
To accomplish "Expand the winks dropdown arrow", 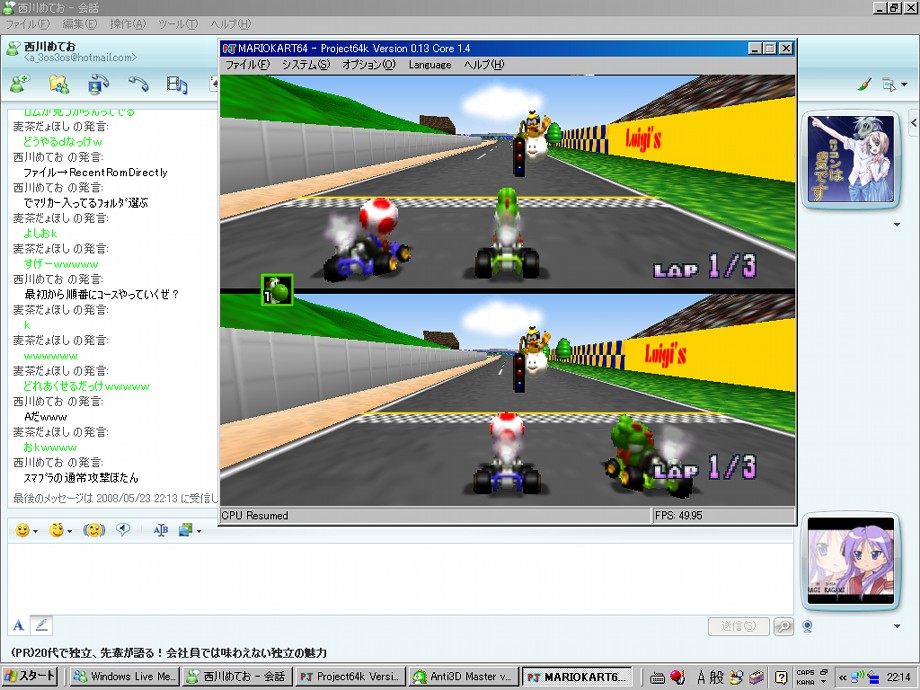I will tap(70, 532).
